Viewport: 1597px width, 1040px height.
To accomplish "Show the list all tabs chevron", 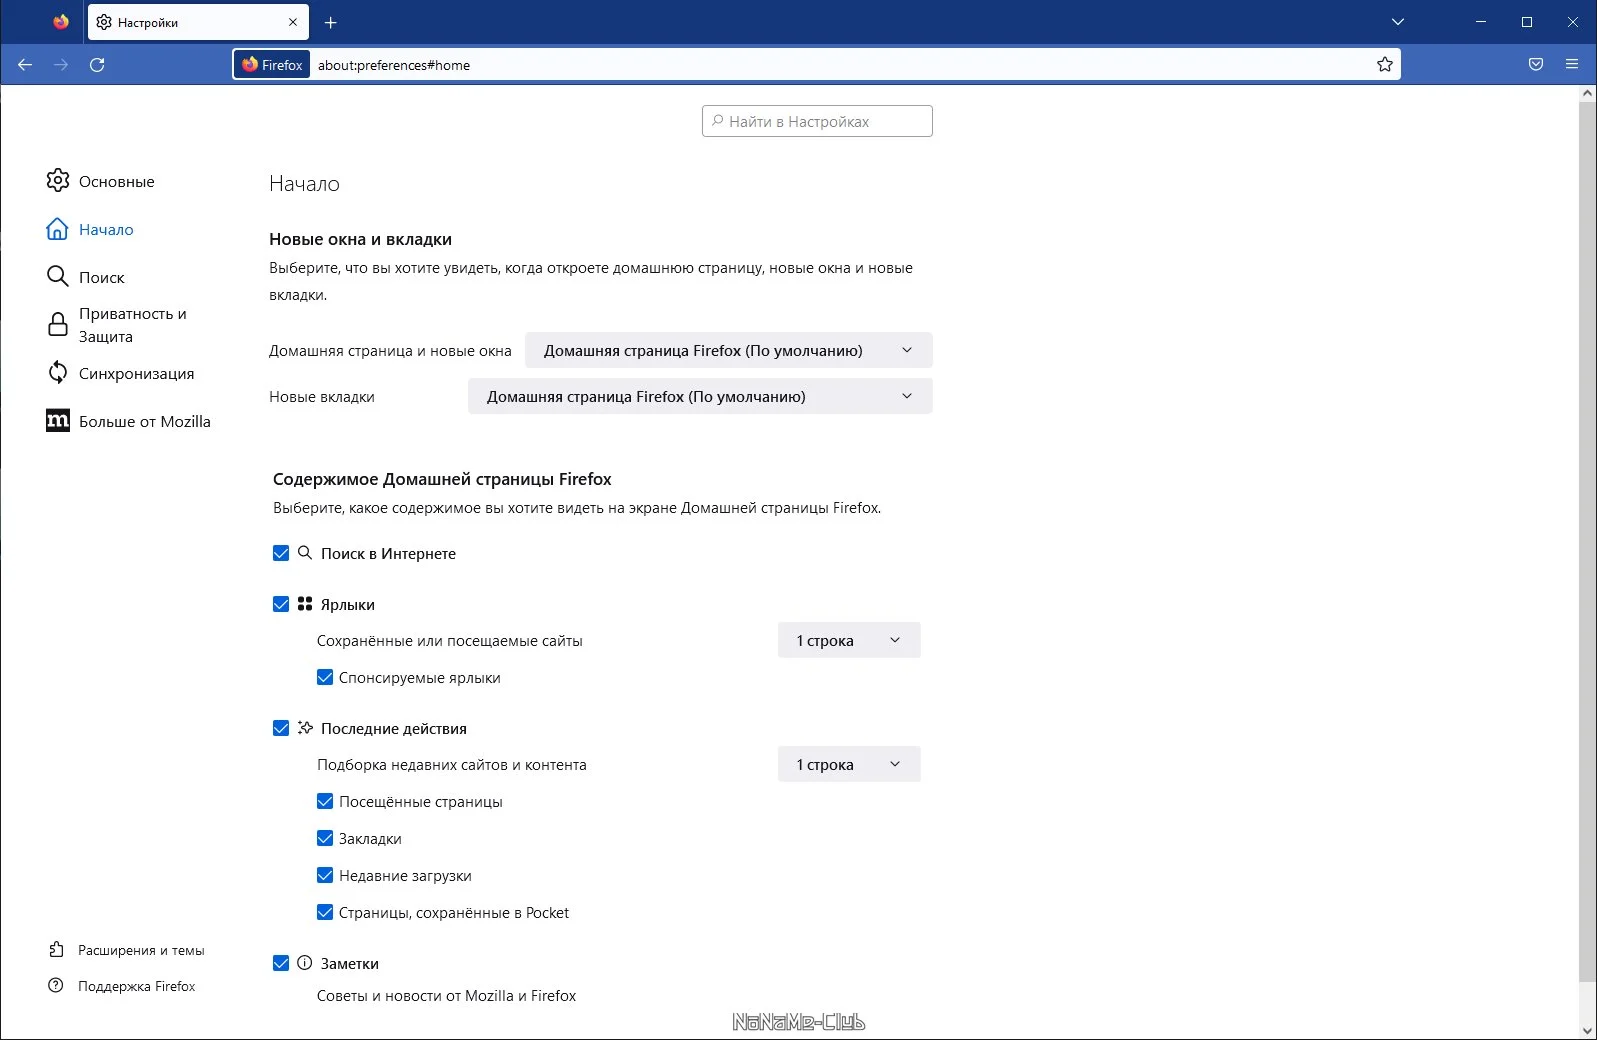I will [1398, 22].
